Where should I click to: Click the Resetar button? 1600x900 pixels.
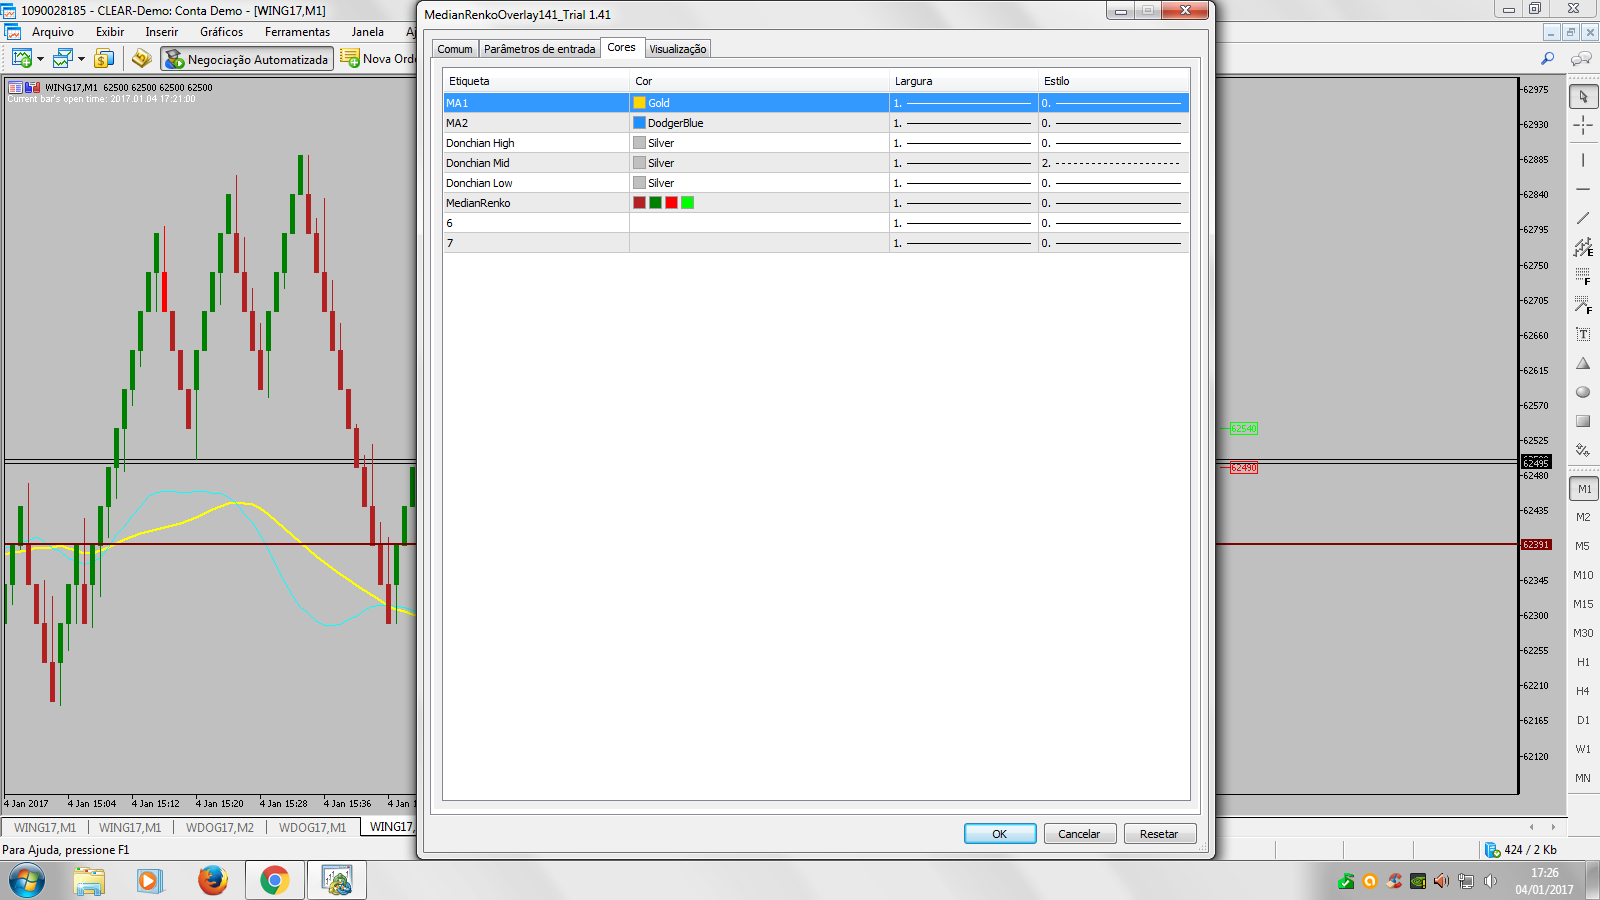point(1159,834)
